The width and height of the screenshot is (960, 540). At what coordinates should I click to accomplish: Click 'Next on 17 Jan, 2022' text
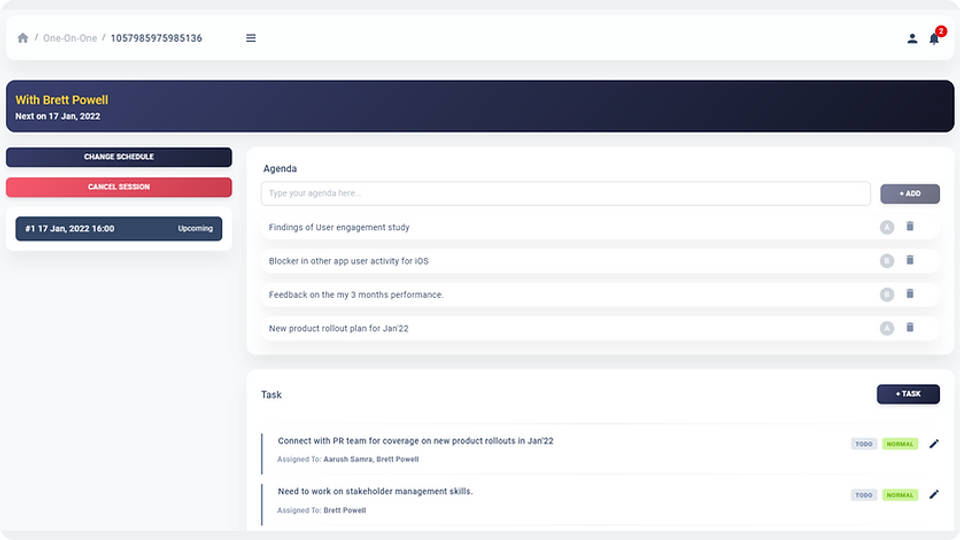pyautogui.click(x=58, y=116)
